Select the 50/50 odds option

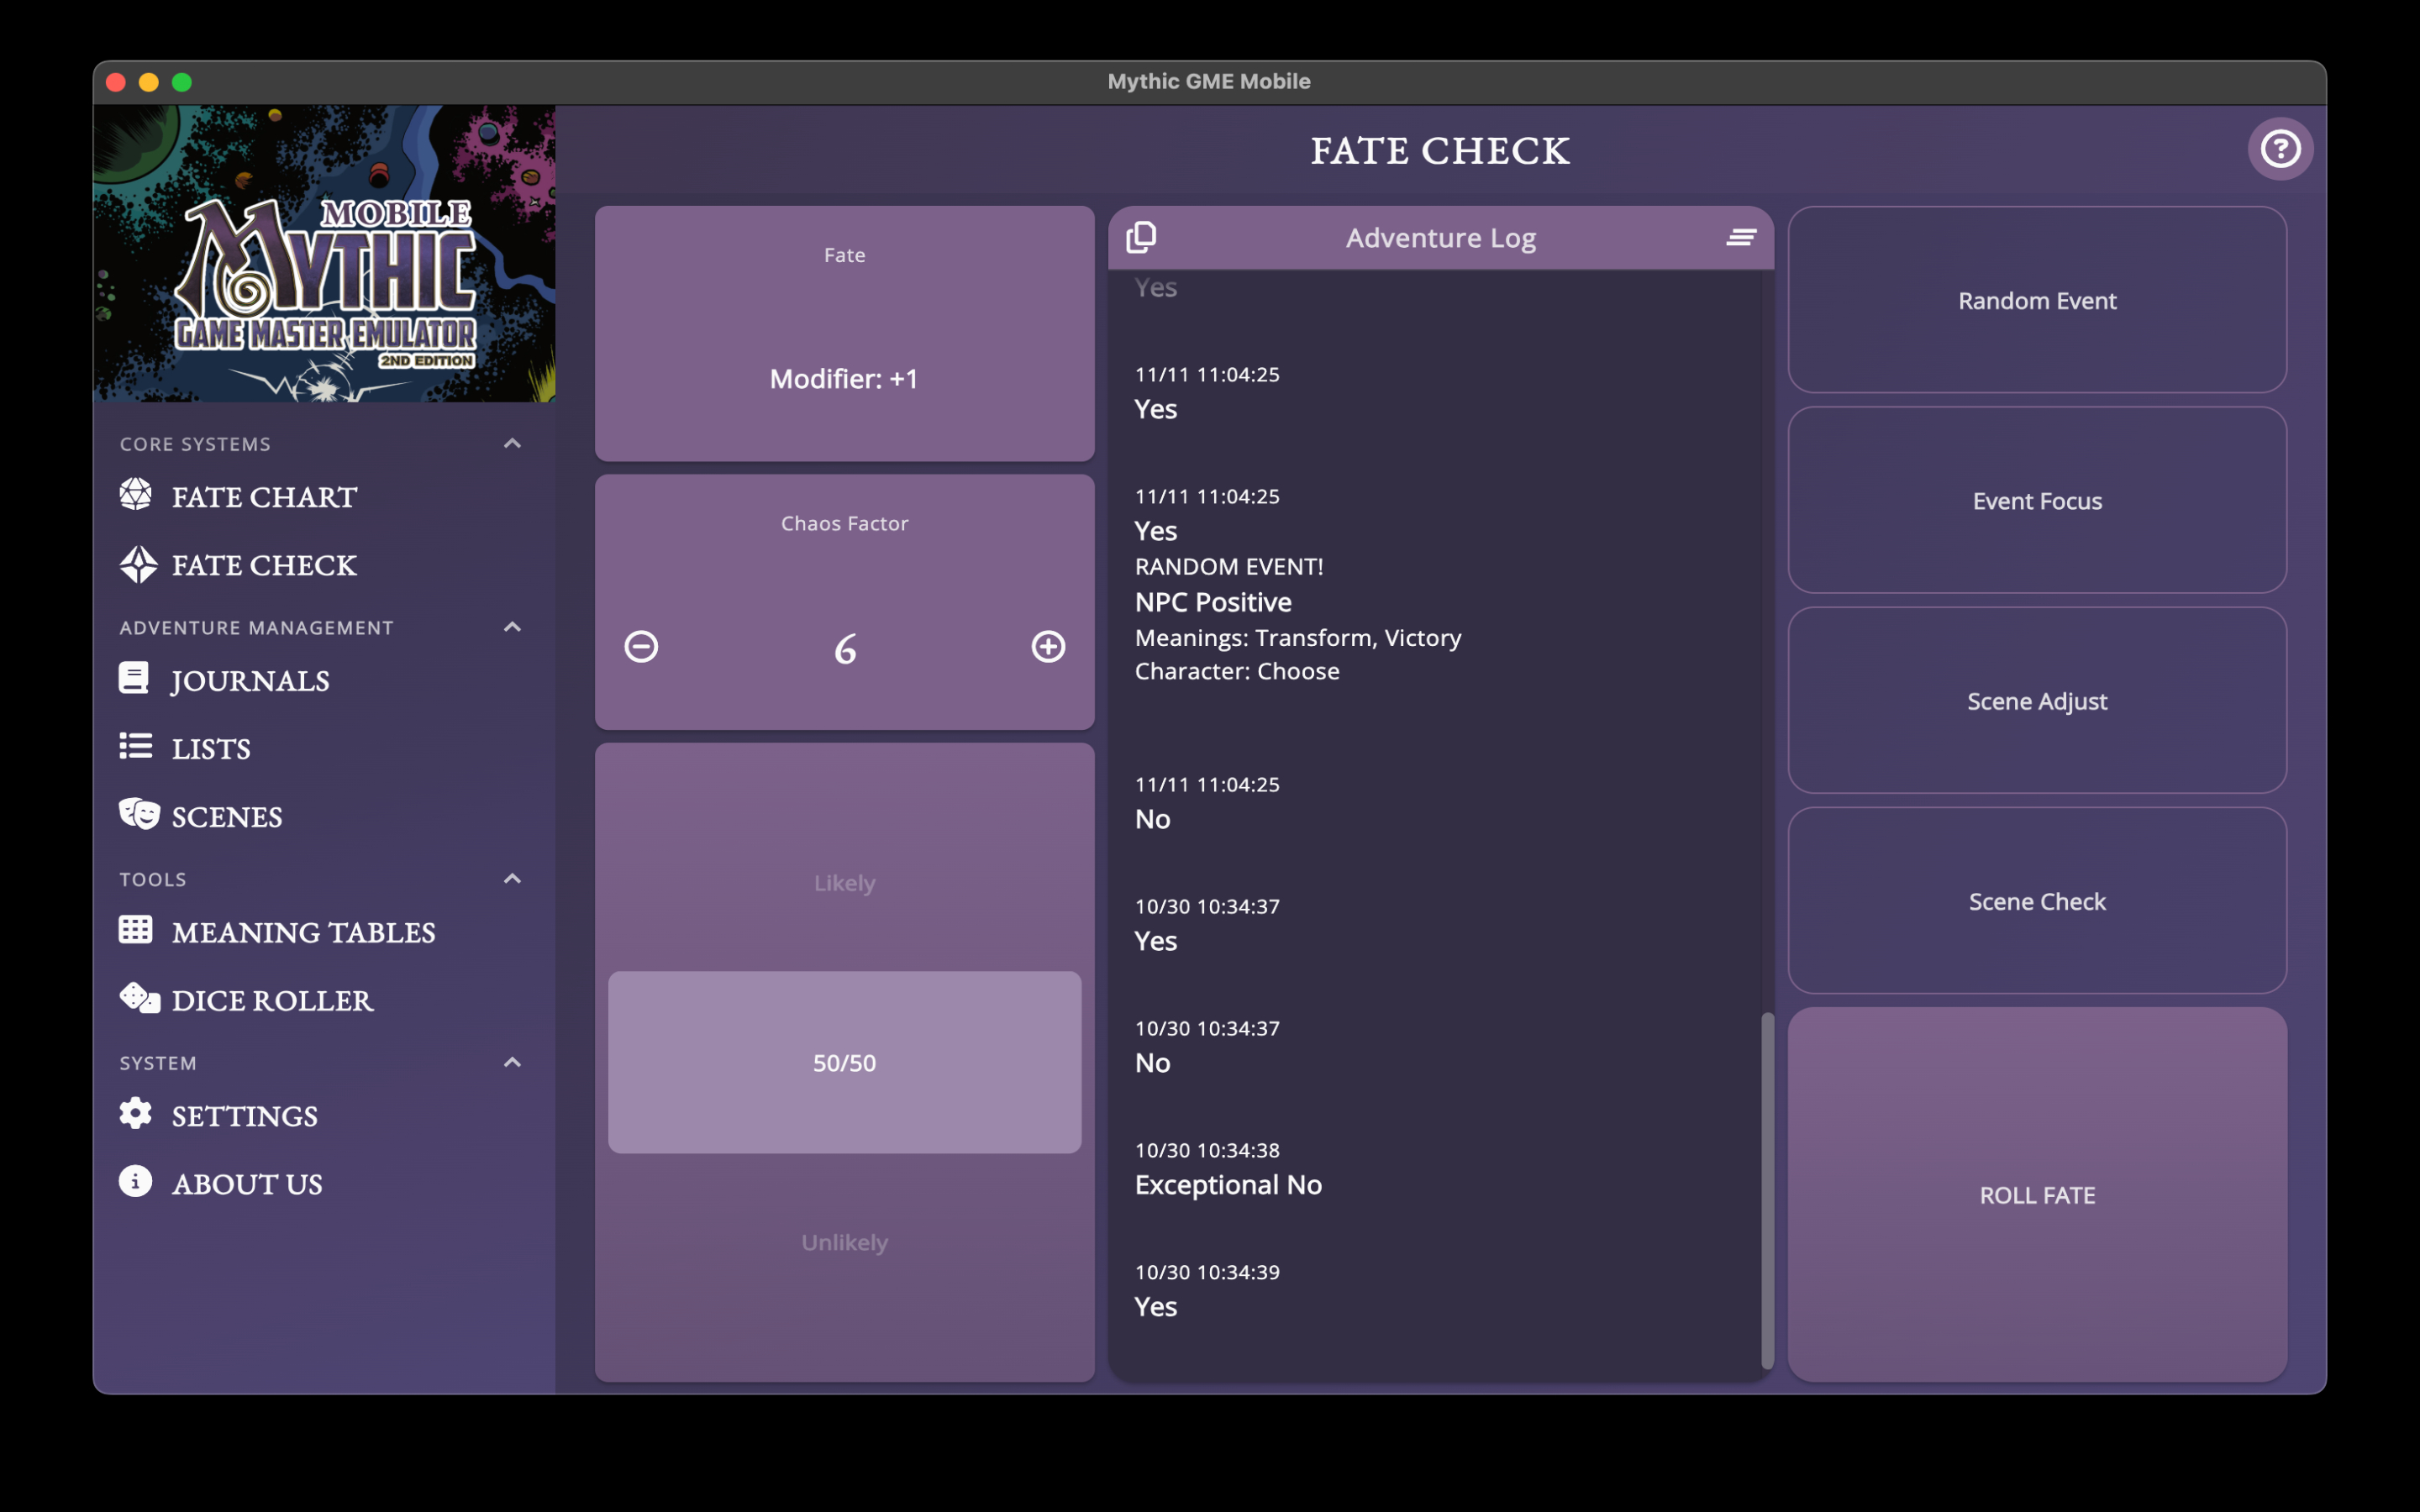pyautogui.click(x=844, y=1062)
